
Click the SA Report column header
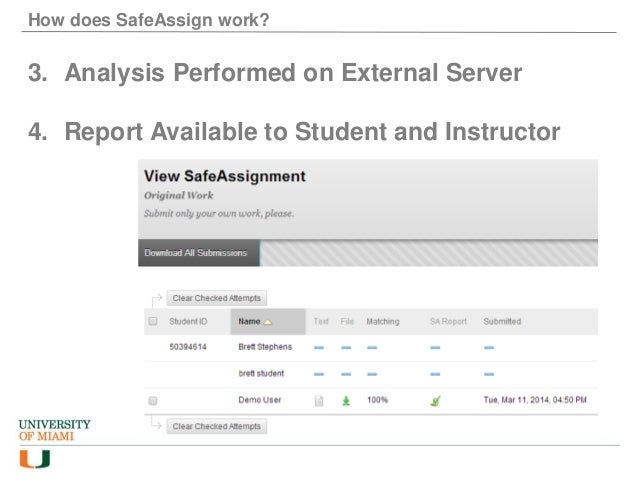pyautogui.click(x=448, y=322)
